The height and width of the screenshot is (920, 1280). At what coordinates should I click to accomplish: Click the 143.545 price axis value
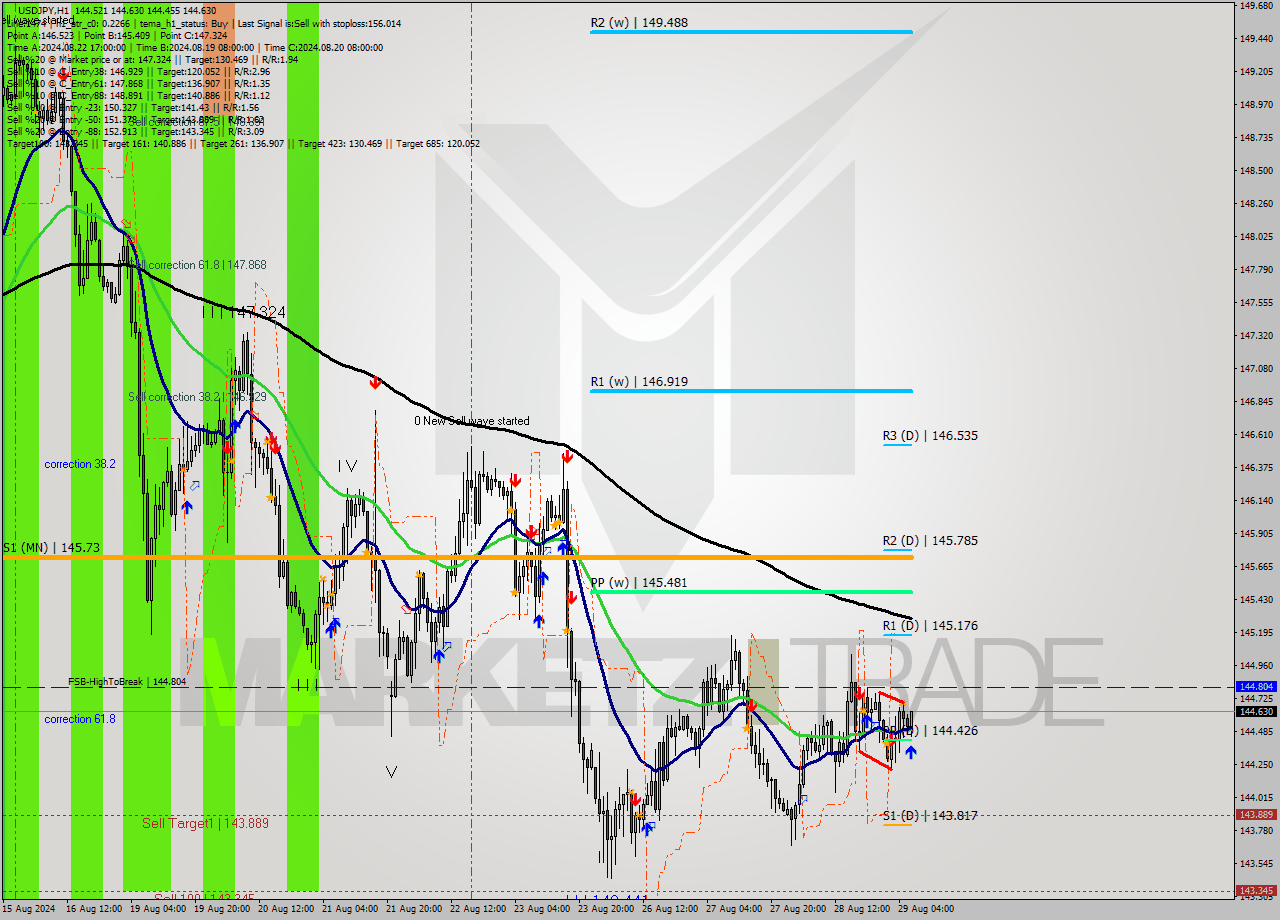point(1256,863)
